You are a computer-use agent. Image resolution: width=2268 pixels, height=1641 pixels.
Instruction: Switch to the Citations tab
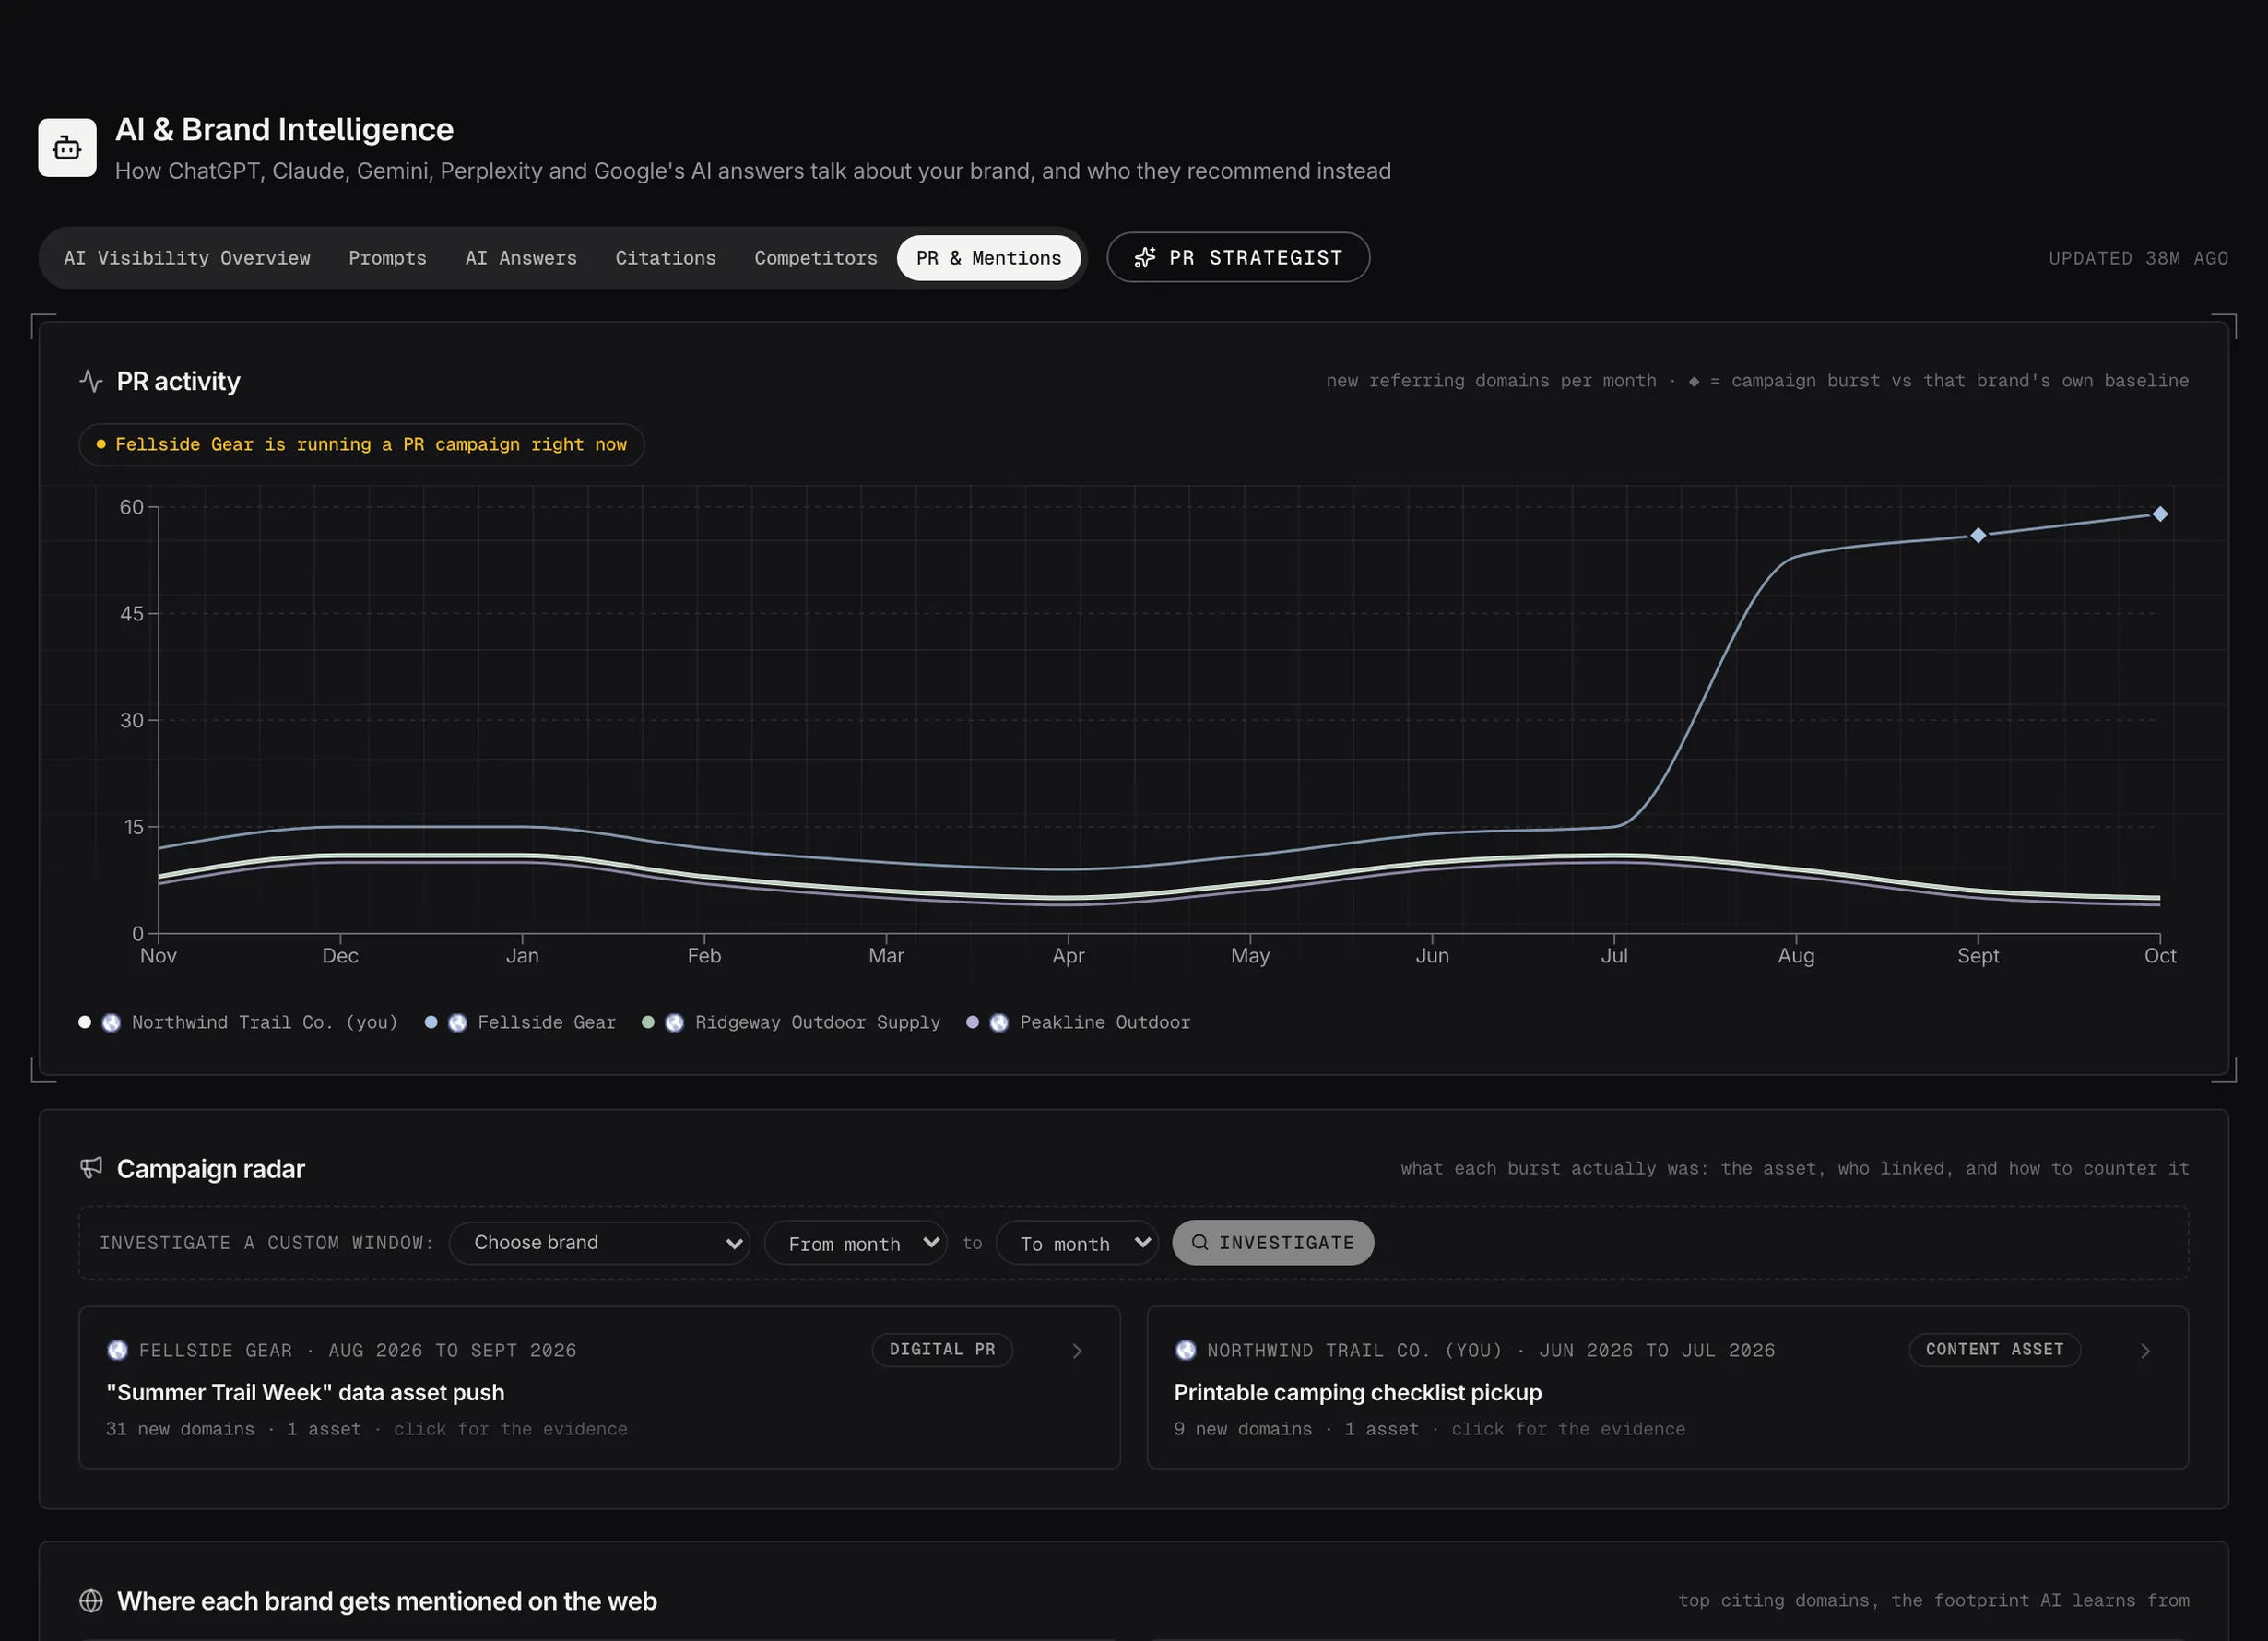(x=665, y=258)
